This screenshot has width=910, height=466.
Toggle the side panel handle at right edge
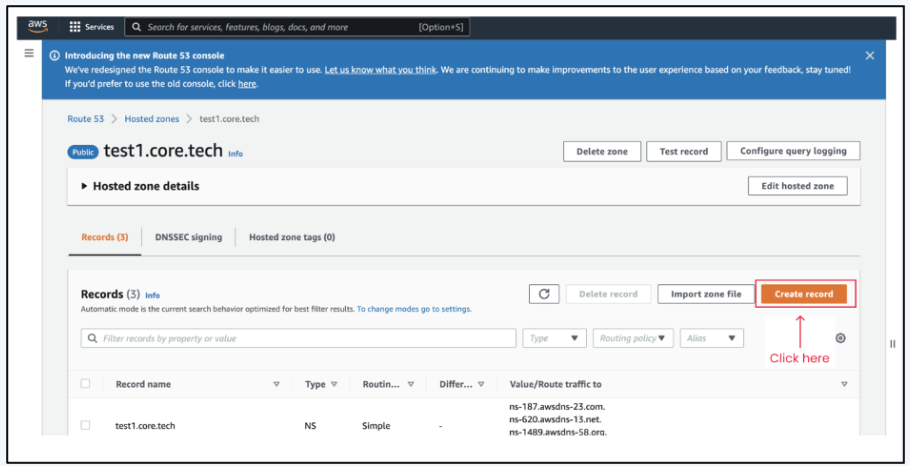pyautogui.click(x=893, y=344)
